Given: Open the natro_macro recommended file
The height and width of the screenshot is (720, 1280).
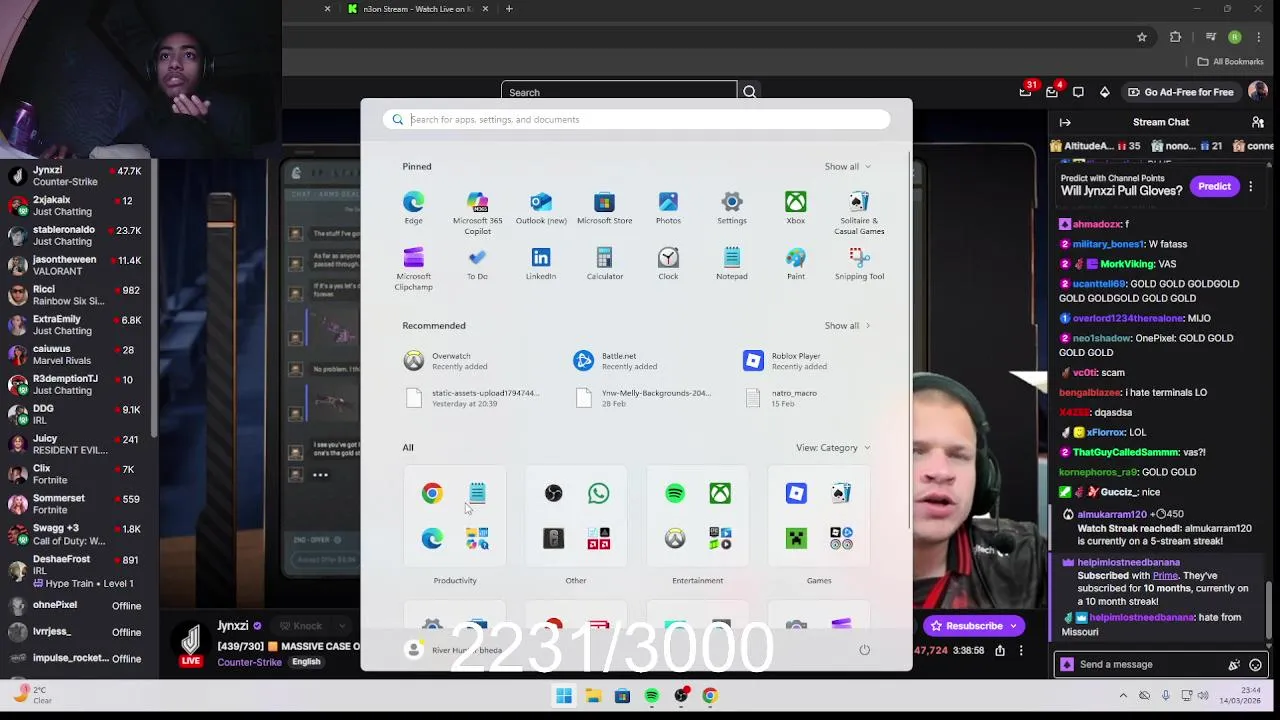Looking at the screenshot, I should coord(781,398).
